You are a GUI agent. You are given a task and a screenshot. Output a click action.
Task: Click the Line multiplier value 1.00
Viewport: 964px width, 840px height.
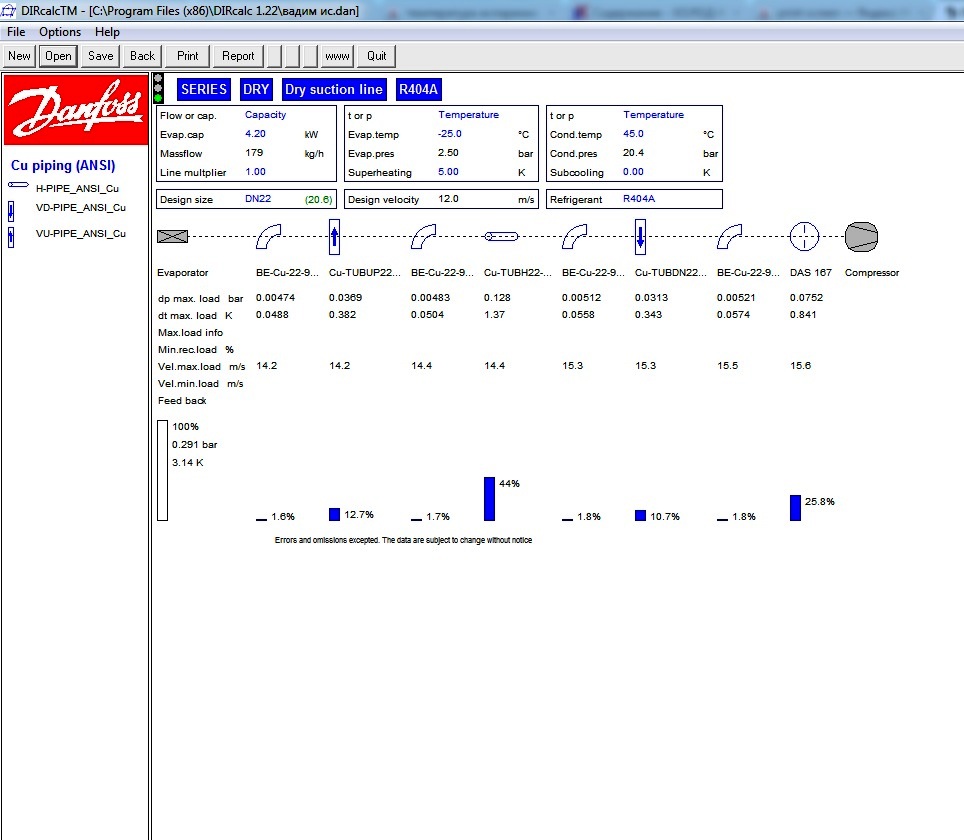(x=255, y=172)
